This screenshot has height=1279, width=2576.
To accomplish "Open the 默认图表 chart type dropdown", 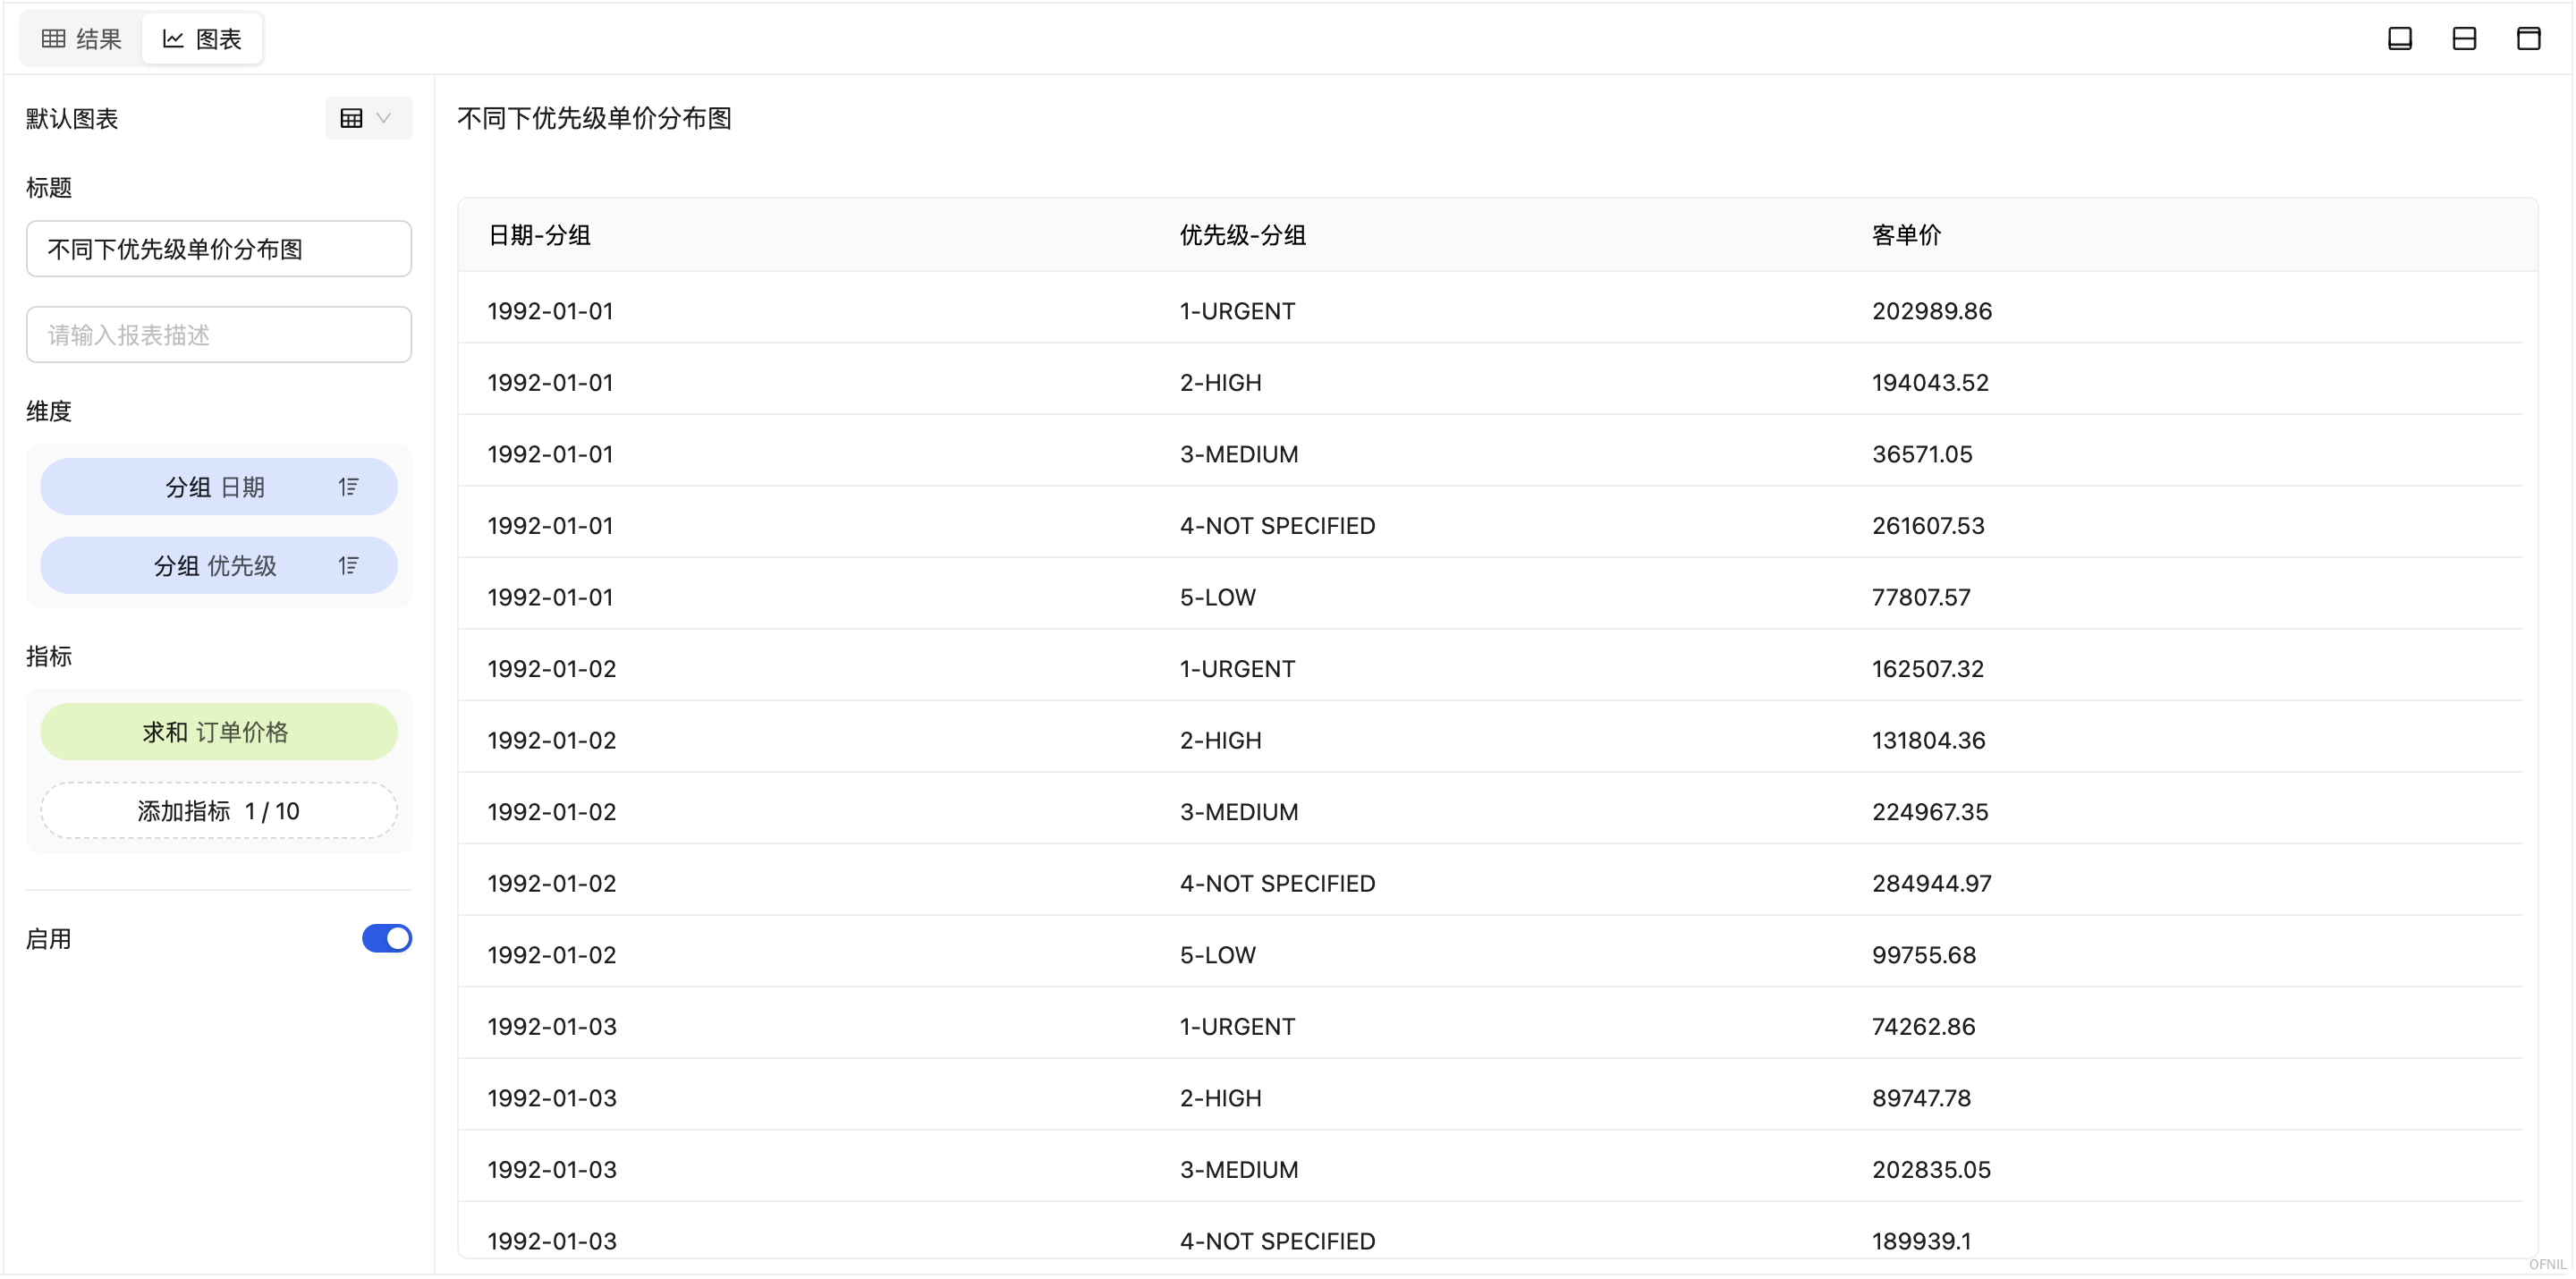I will pyautogui.click(x=368, y=118).
